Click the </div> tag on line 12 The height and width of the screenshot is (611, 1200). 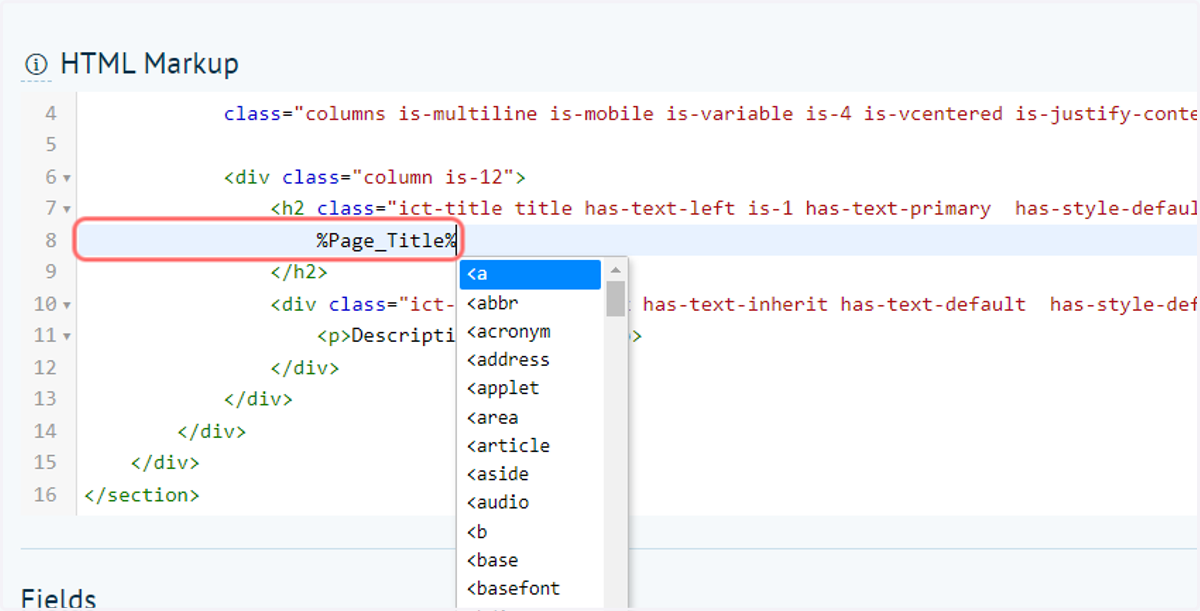[305, 368]
